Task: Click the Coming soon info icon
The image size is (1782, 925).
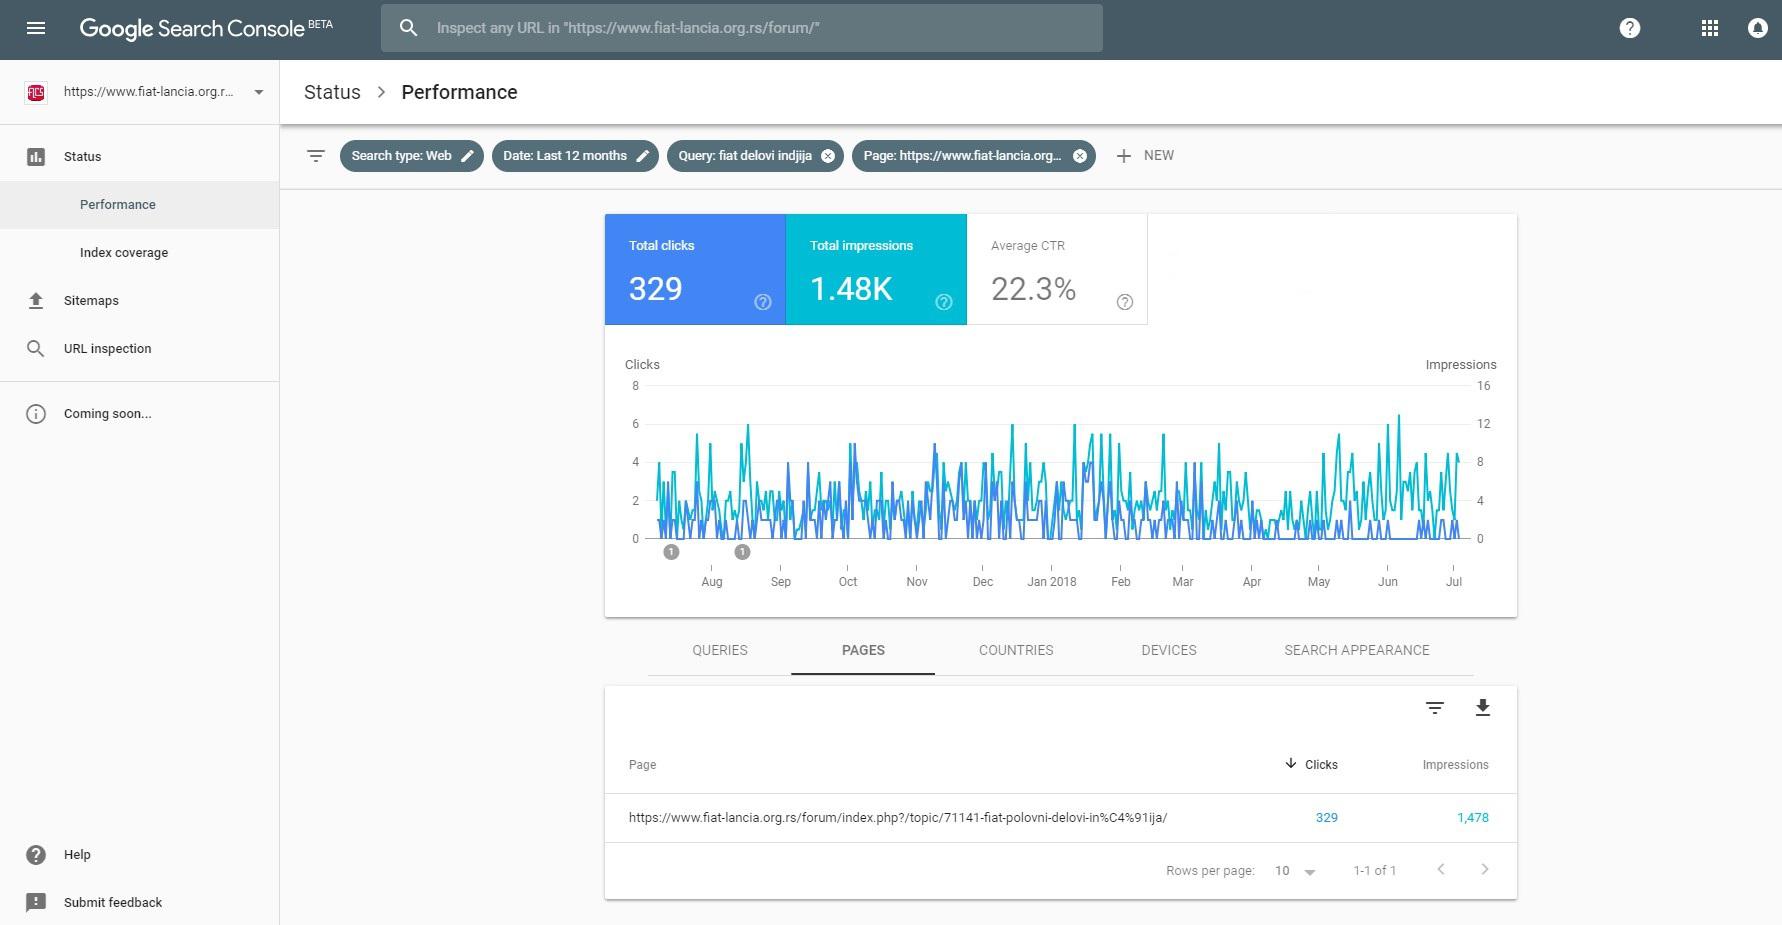Action: 36,414
